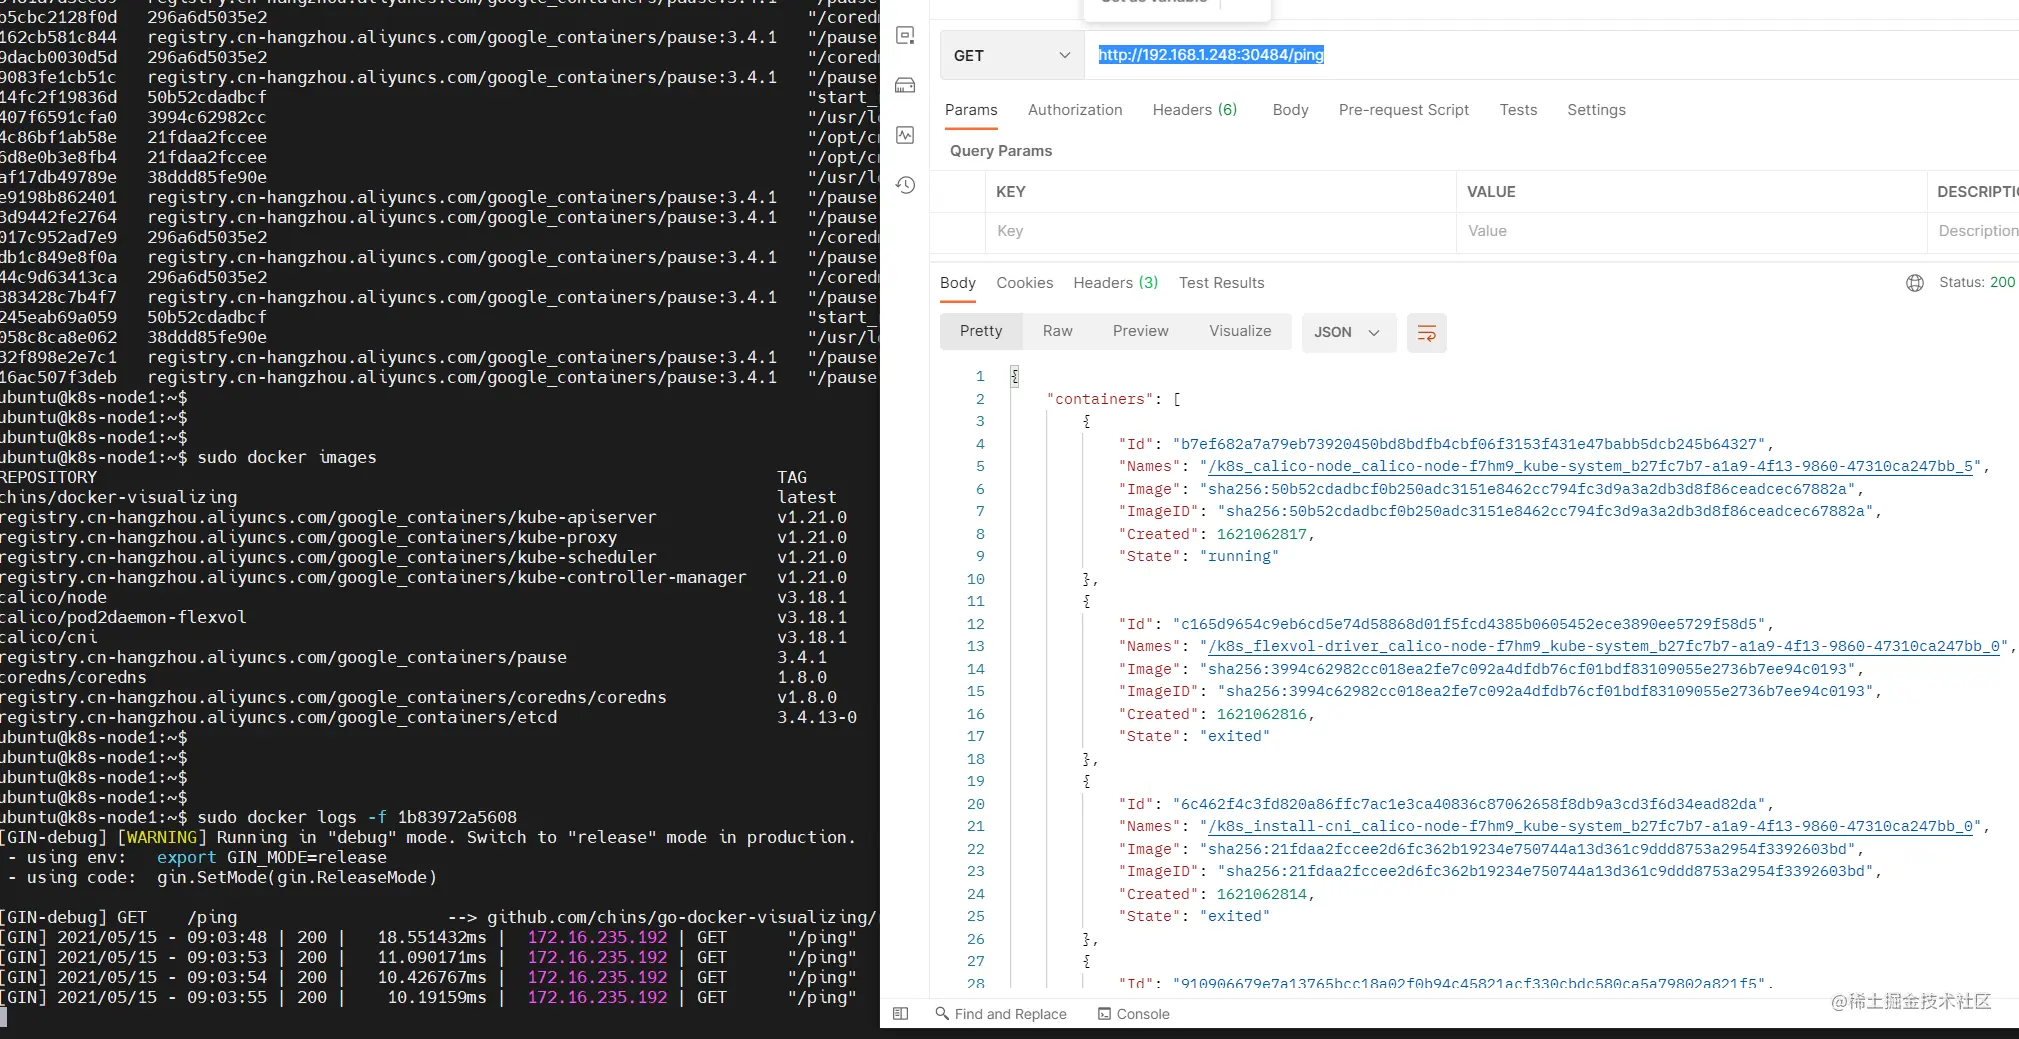Select the Params request tab
Screen dimensions: 2019x1039
pyautogui.click(x=971, y=110)
